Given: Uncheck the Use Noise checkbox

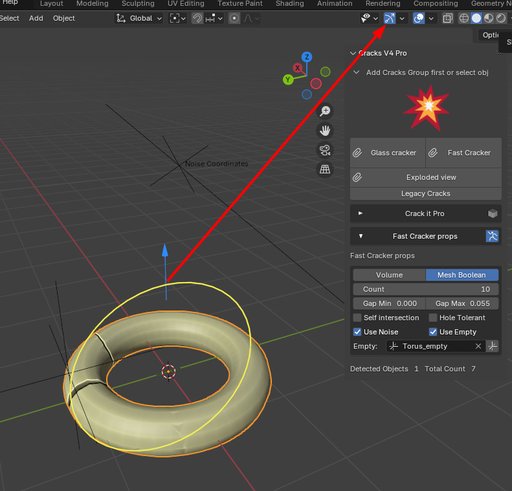Looking at the screenshot, I should [x=357, y=332].
